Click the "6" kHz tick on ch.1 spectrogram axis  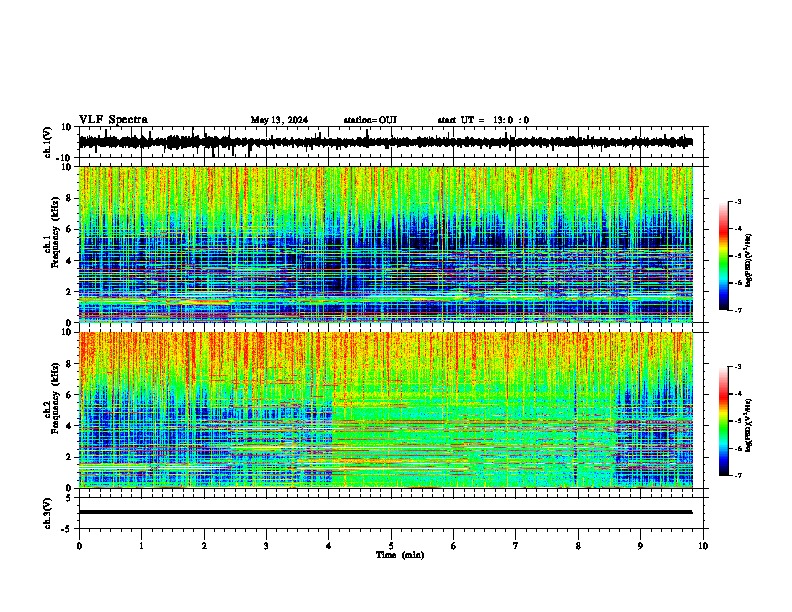pos(69,229)
